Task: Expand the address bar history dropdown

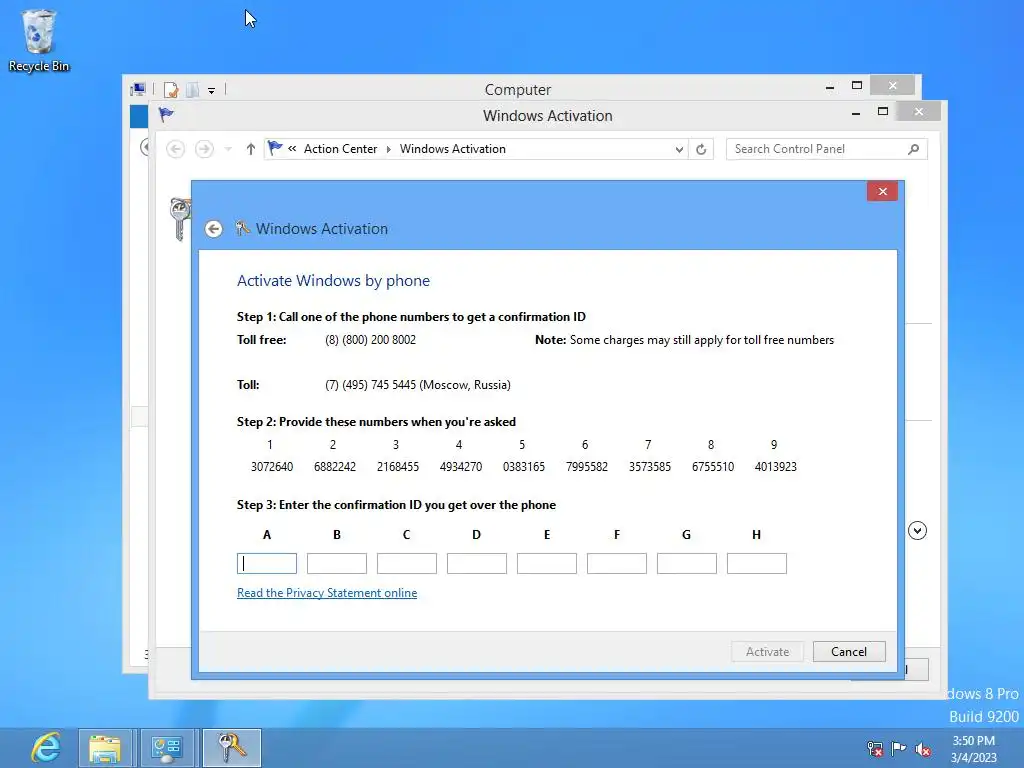Action: (x=679, y=149)
